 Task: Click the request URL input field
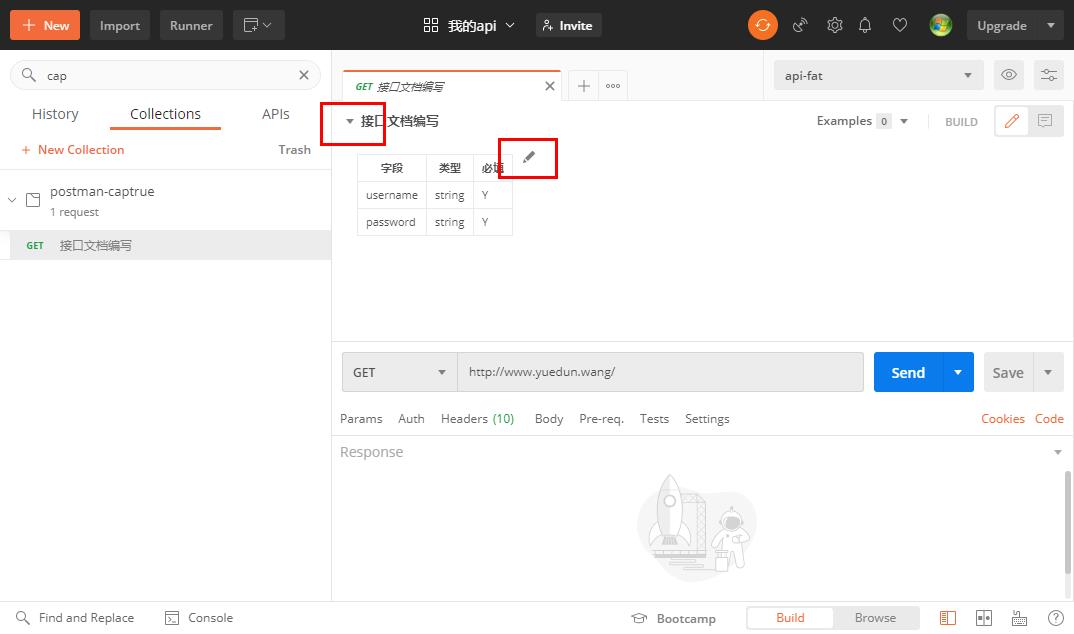point(660,372)
